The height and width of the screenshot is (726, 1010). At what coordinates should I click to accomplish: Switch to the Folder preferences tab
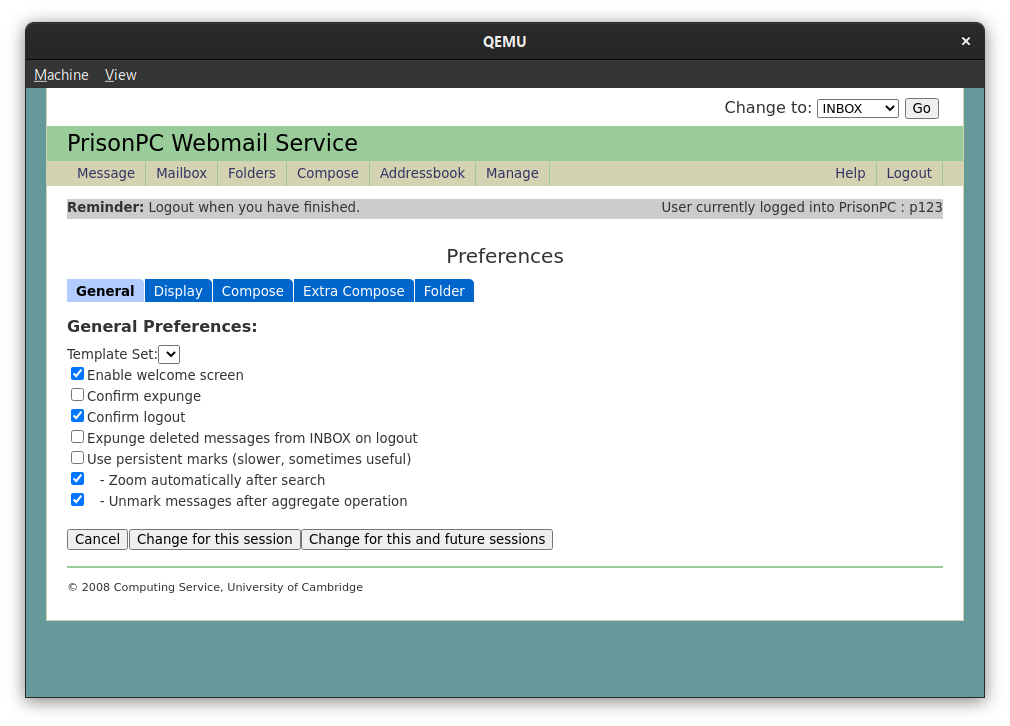point(444,291)
